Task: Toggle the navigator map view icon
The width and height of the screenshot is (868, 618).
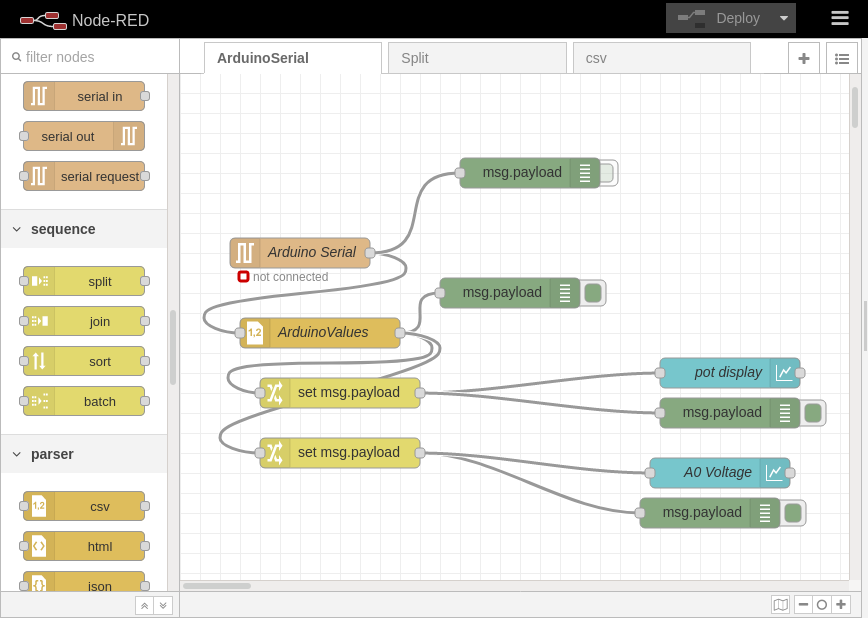Action: 780,604
